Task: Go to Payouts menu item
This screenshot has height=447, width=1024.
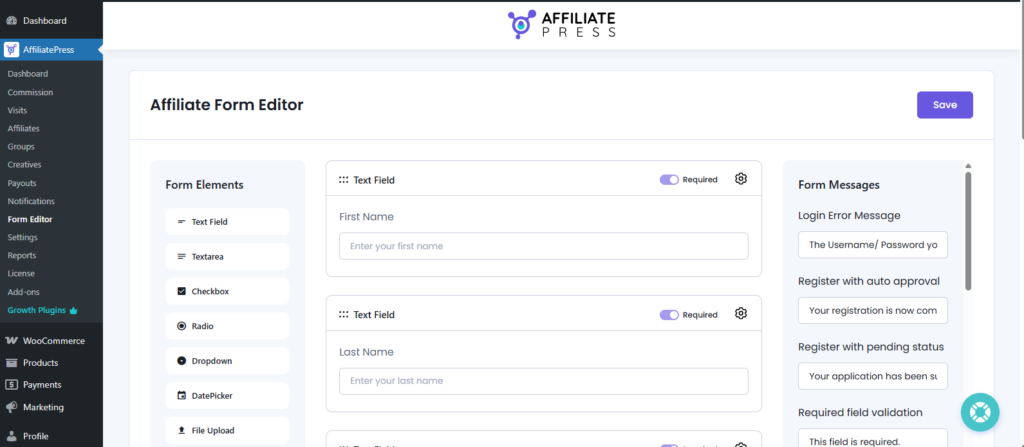Action: pos(22,183)
